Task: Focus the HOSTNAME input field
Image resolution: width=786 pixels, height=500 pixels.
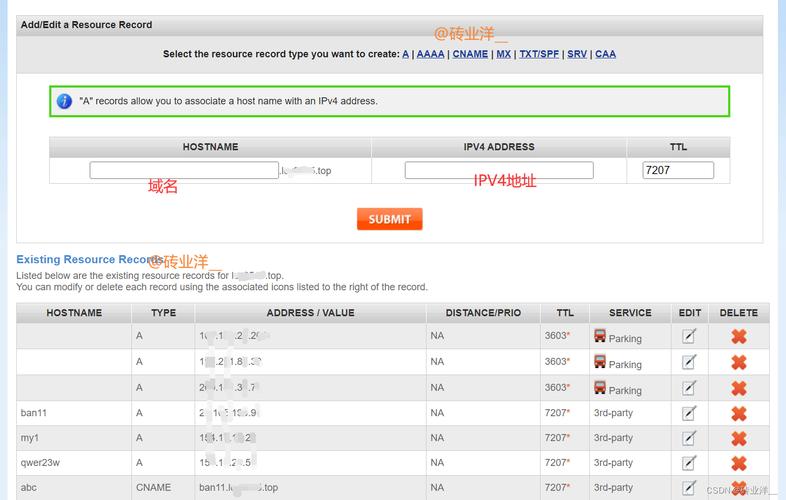Action: pos(184,170)
